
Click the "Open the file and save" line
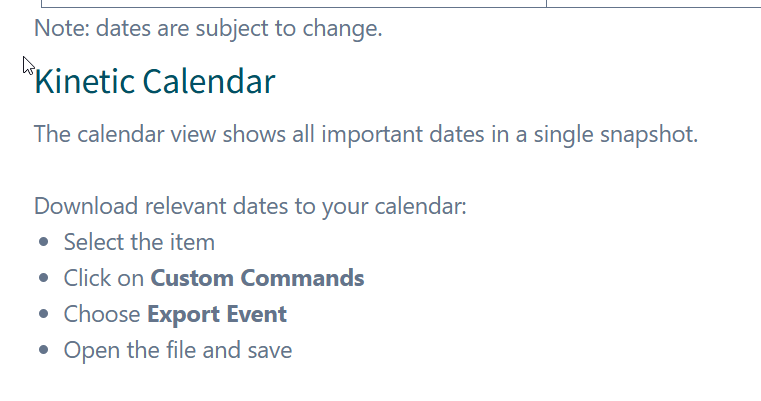point(178,350)
